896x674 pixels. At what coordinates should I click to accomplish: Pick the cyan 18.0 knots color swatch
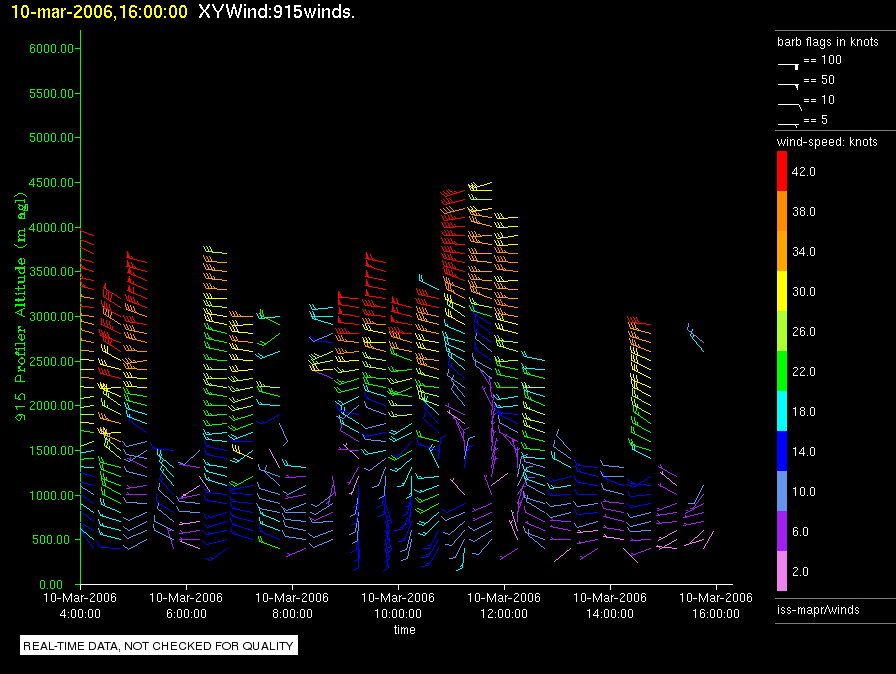(x=784, y=411)
